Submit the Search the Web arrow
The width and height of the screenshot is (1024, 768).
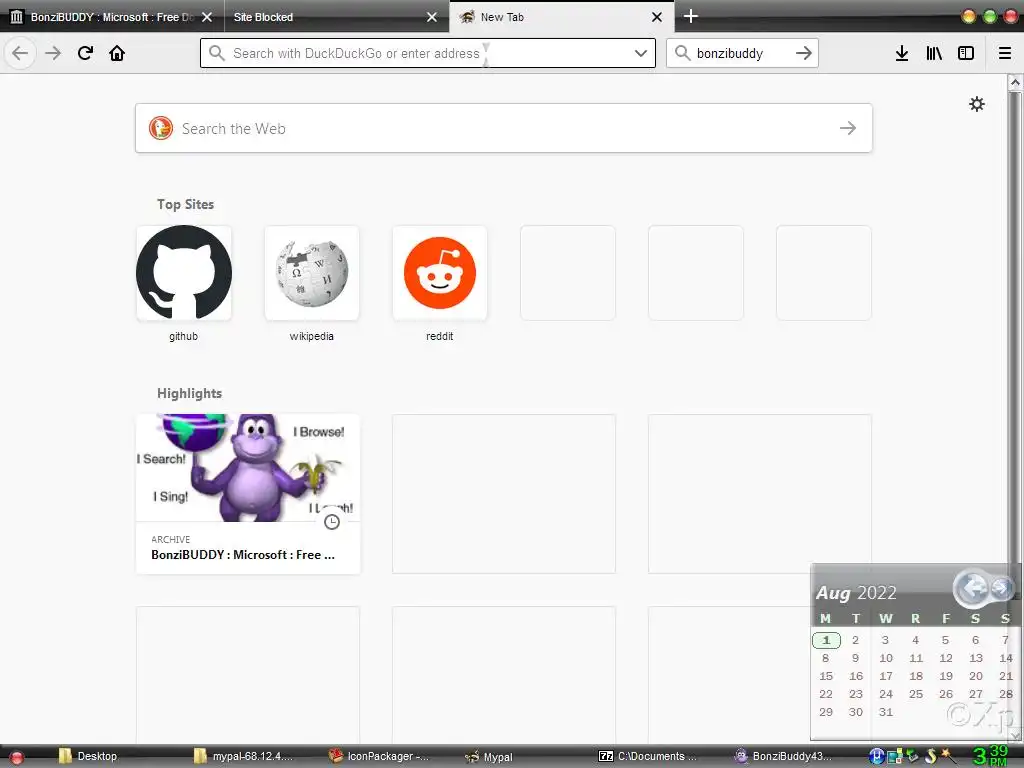(848, 128)
